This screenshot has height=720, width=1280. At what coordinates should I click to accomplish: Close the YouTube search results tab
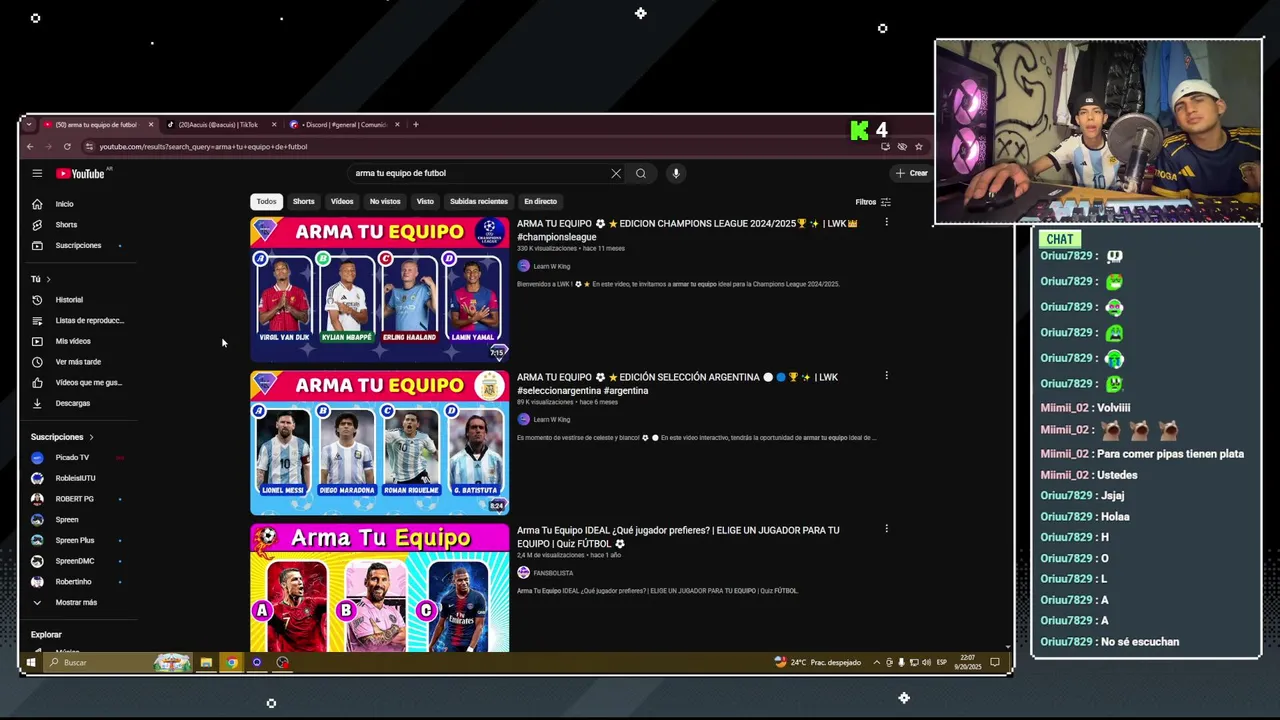pyautogui.click(x=151, y=125)
